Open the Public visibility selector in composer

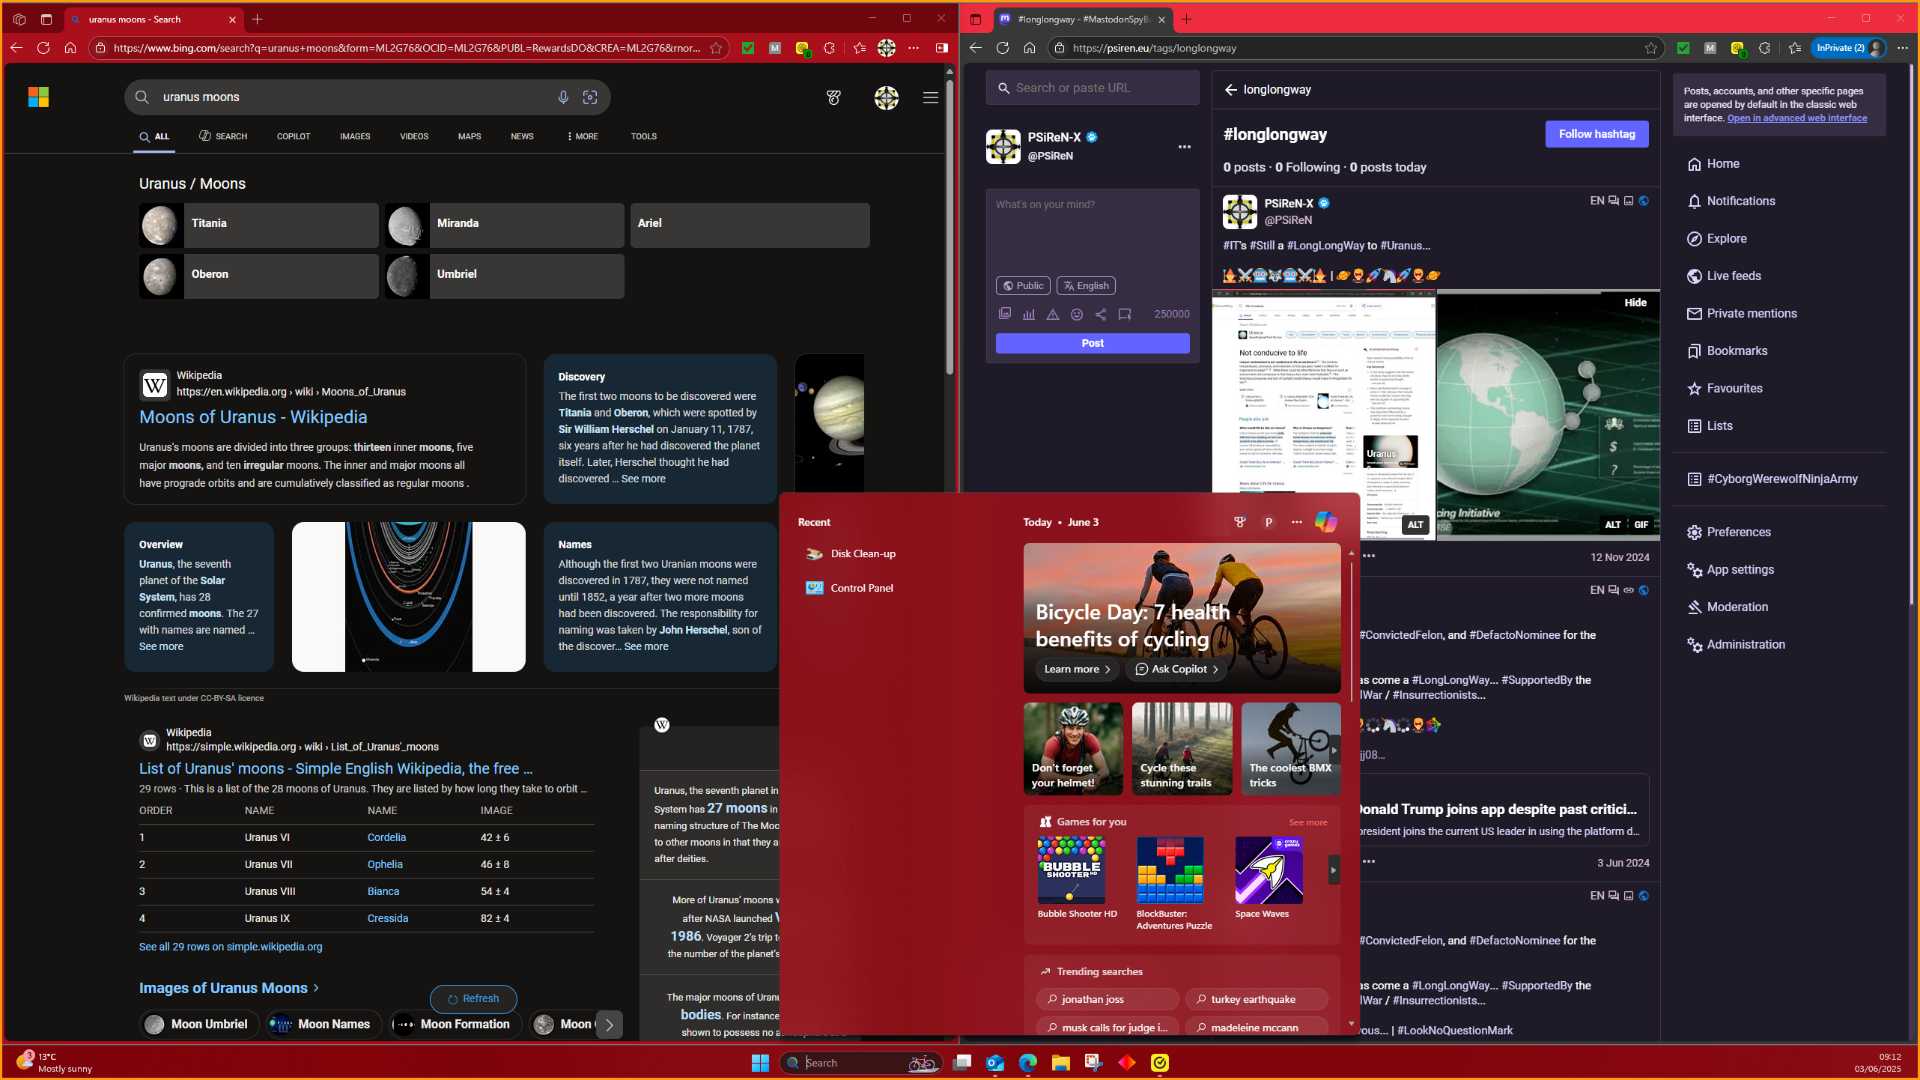(1023, 286)
